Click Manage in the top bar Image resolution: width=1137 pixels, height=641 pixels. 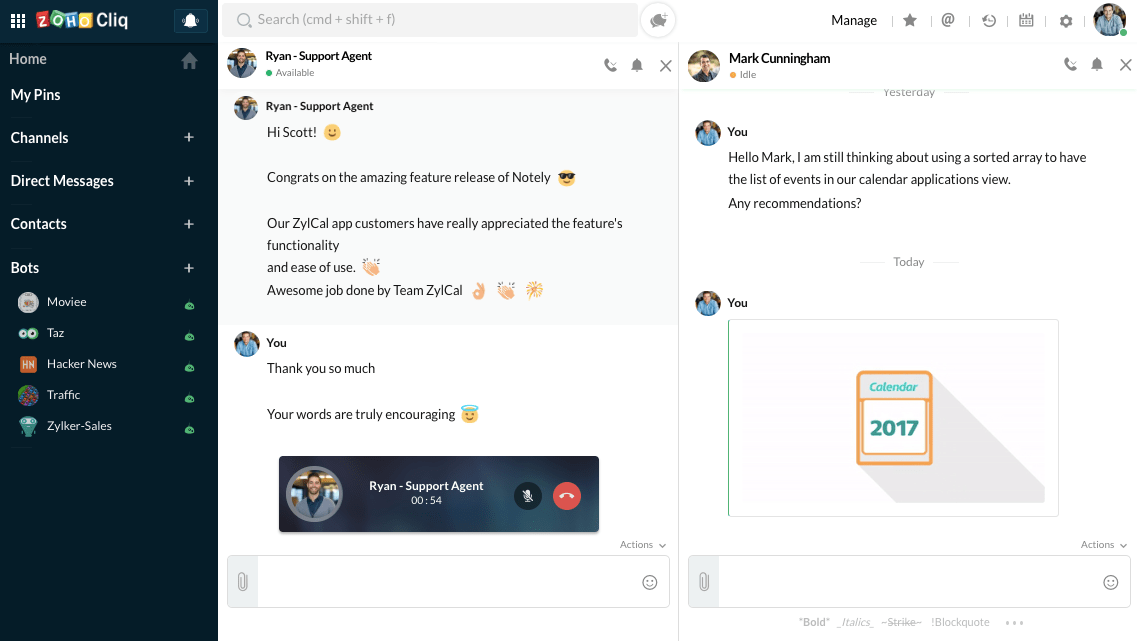pos(854,20)
